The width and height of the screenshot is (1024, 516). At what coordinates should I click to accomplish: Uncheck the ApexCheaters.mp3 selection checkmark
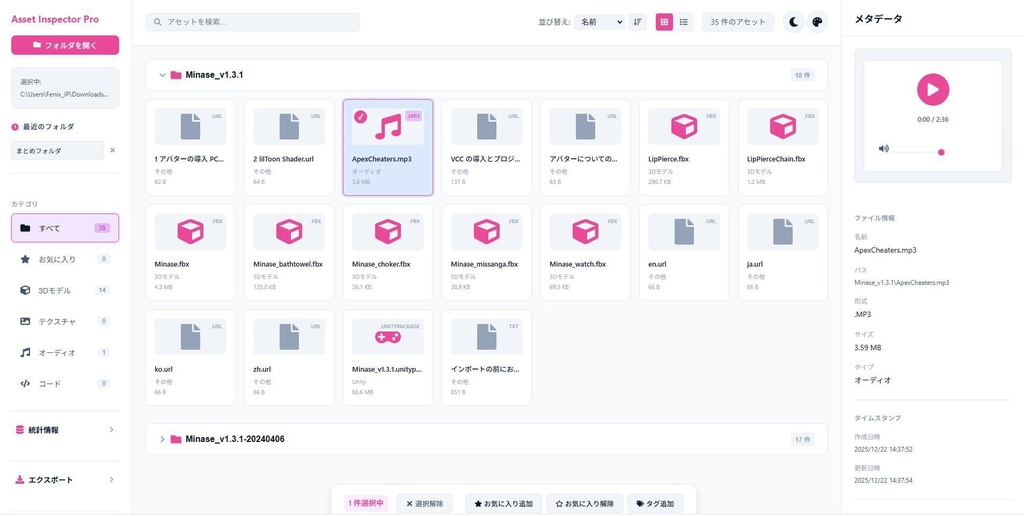(x=360, y=116)
